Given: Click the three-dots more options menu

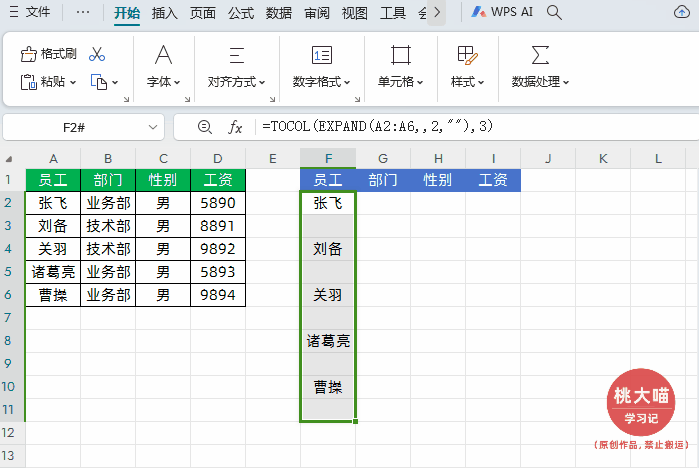Looking at the screenshot, I should tap(82, 13).
